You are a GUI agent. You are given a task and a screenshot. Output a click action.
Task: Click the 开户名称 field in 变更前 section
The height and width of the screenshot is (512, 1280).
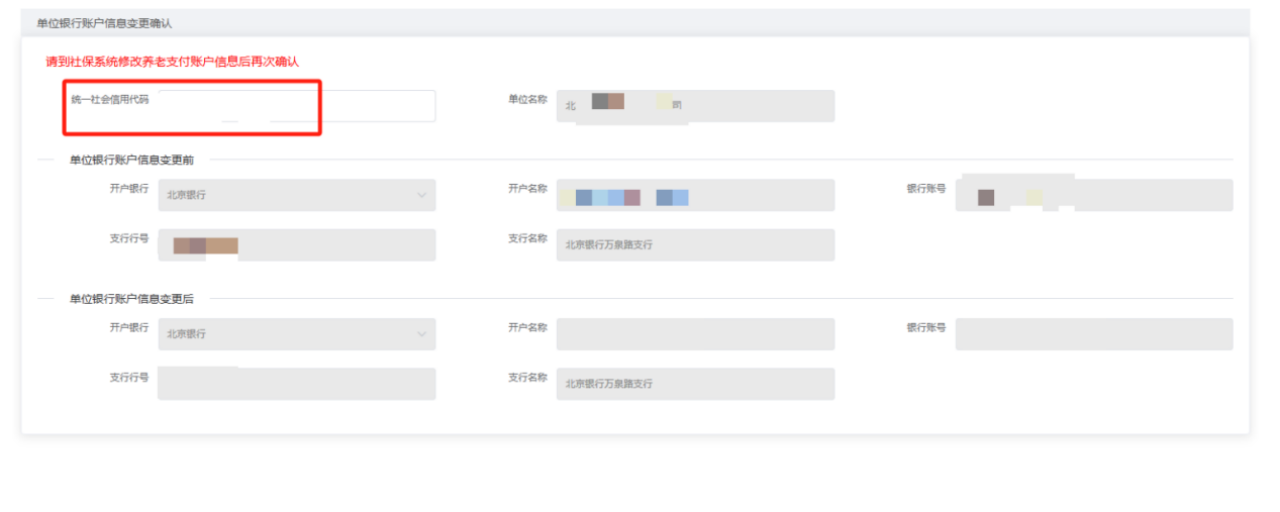(x=695, y=195)
